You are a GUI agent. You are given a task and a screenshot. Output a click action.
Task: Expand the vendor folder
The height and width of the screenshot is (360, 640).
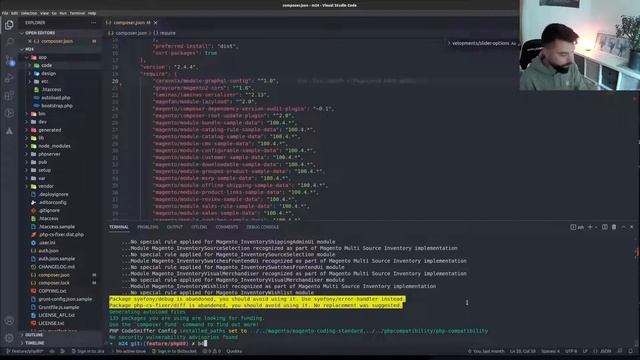60,186
